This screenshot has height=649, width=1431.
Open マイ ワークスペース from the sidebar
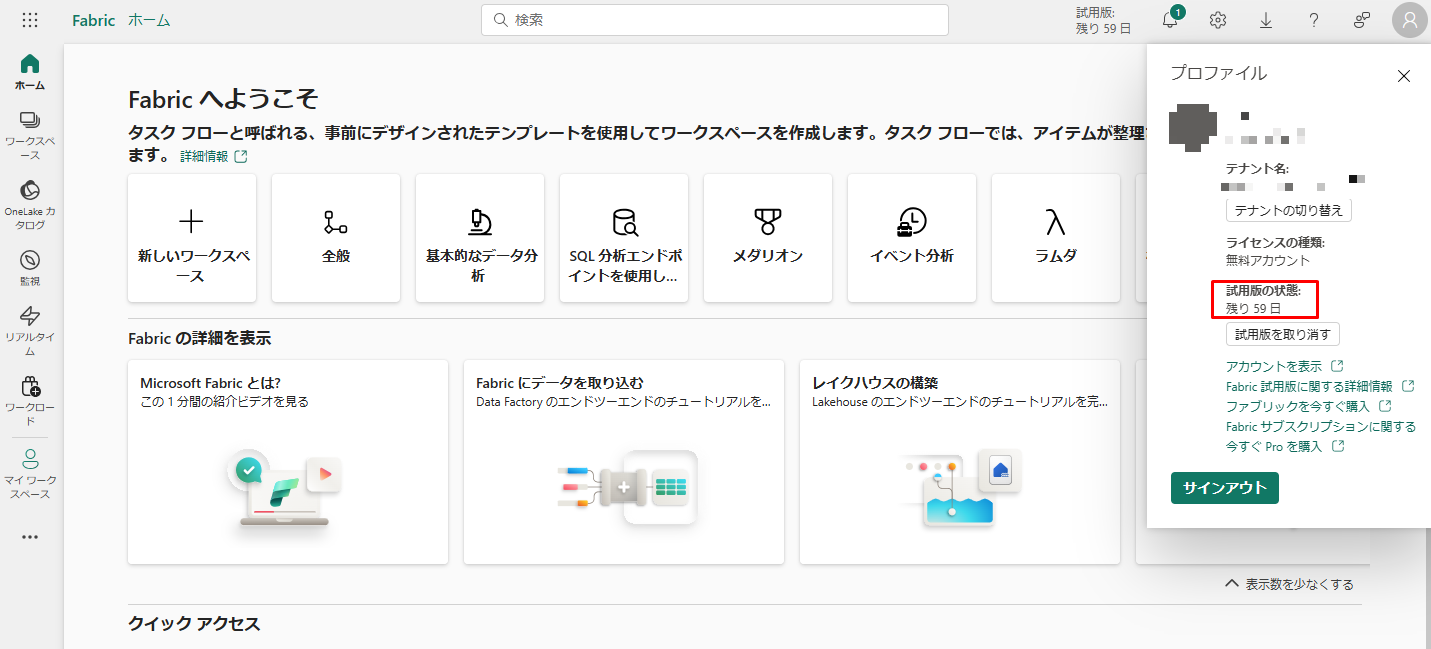point(30,474)
